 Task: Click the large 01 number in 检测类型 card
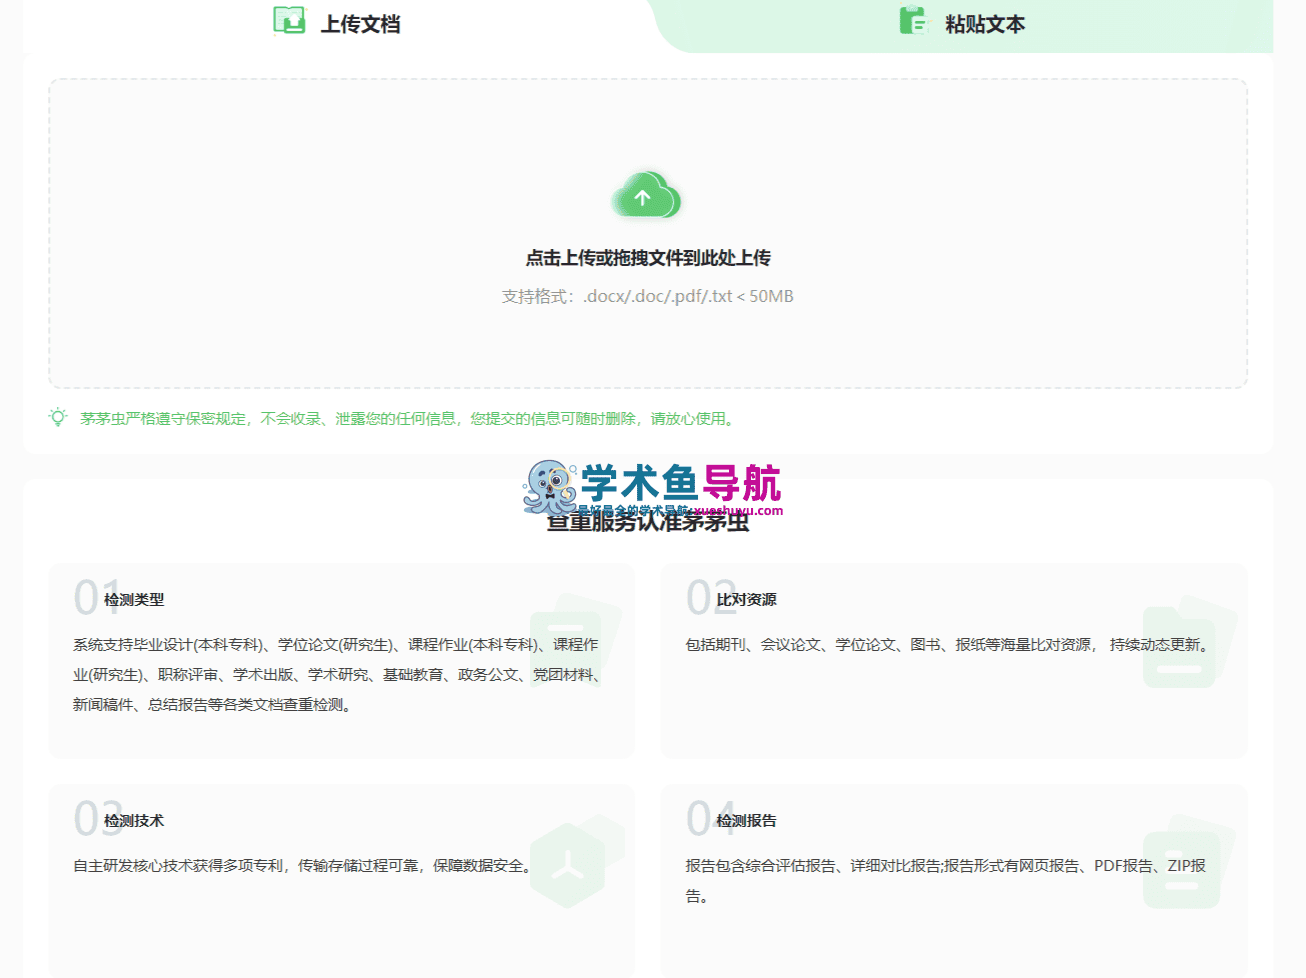click(97, 597)
